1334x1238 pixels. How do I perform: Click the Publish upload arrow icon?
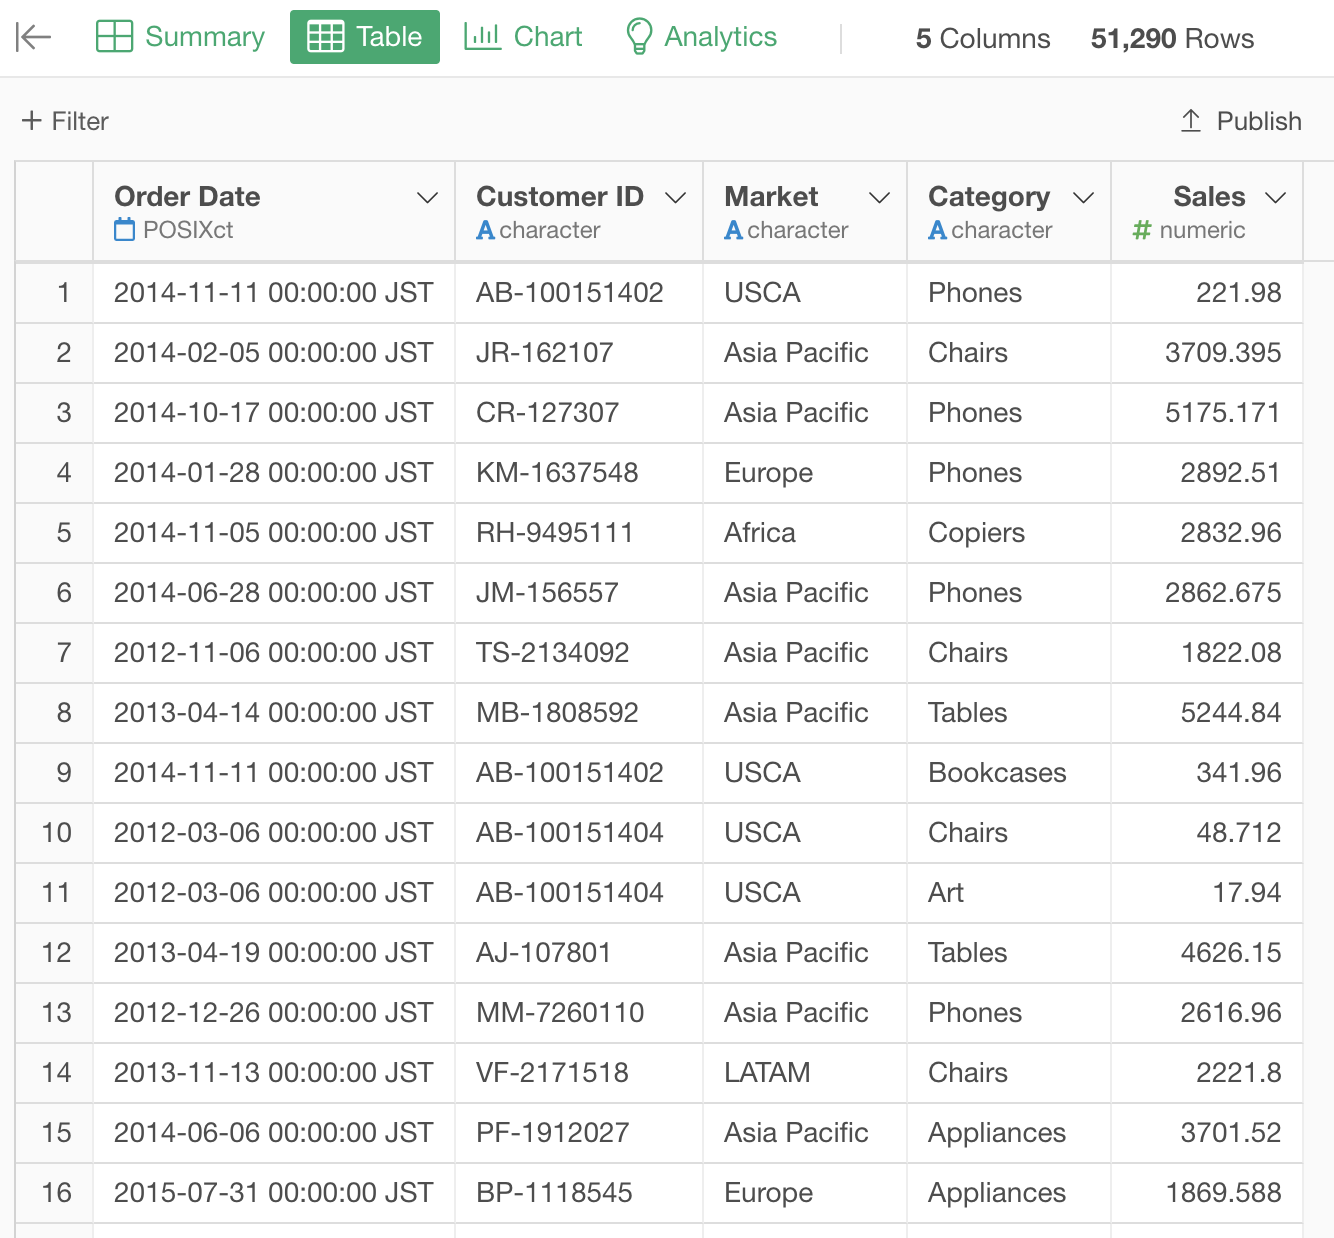[1190, 121]
